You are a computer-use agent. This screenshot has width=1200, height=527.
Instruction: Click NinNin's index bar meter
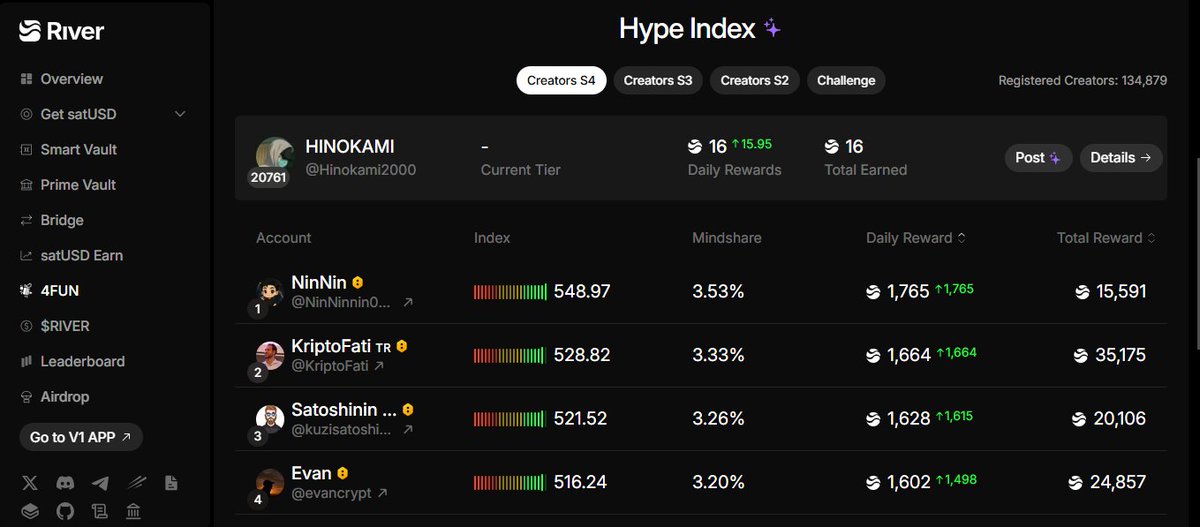[510, 292]
